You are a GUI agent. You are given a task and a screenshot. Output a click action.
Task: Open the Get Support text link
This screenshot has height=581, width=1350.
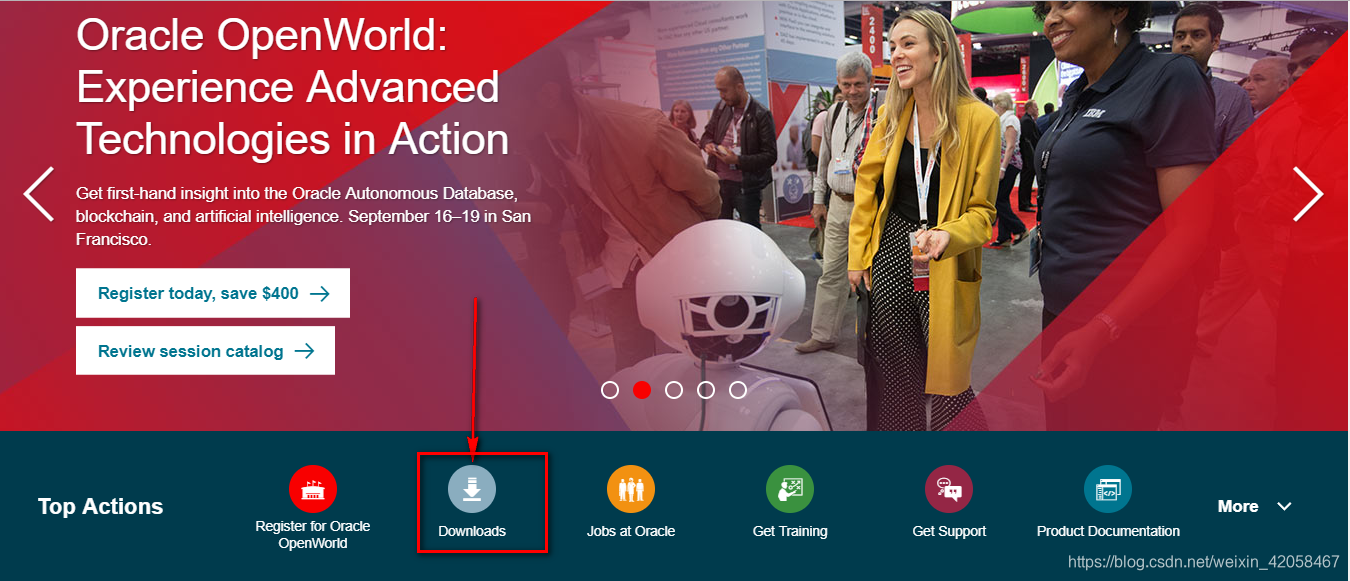coord(949,531)
